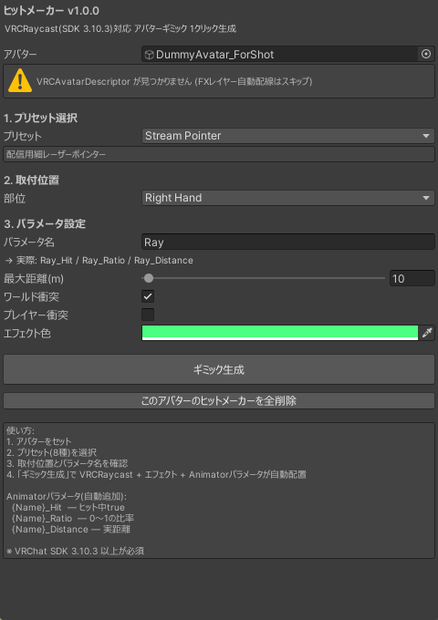Image resolution: width=438 pixels, height=620 pixels.
Task: Click the 使い方 help text box
Action: pyautogui.click(x=219, y=490)
